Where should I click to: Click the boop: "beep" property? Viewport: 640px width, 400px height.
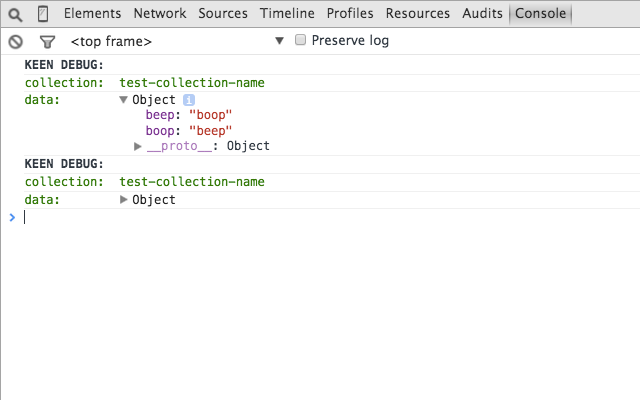(x=189, y=131)
